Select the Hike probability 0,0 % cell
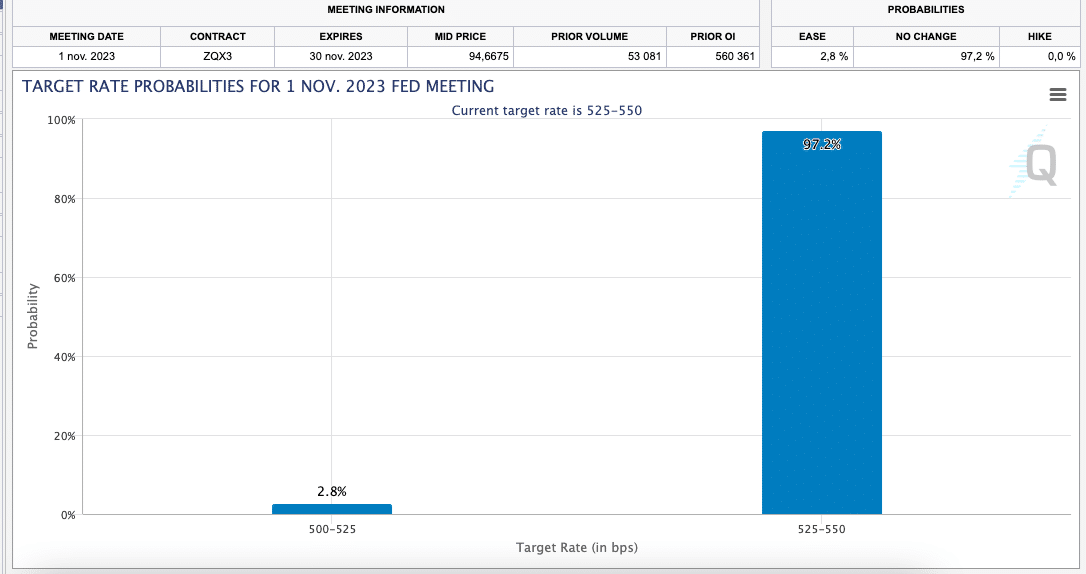This screenshot has height=574, width=1086. (x=1061, y=56)
